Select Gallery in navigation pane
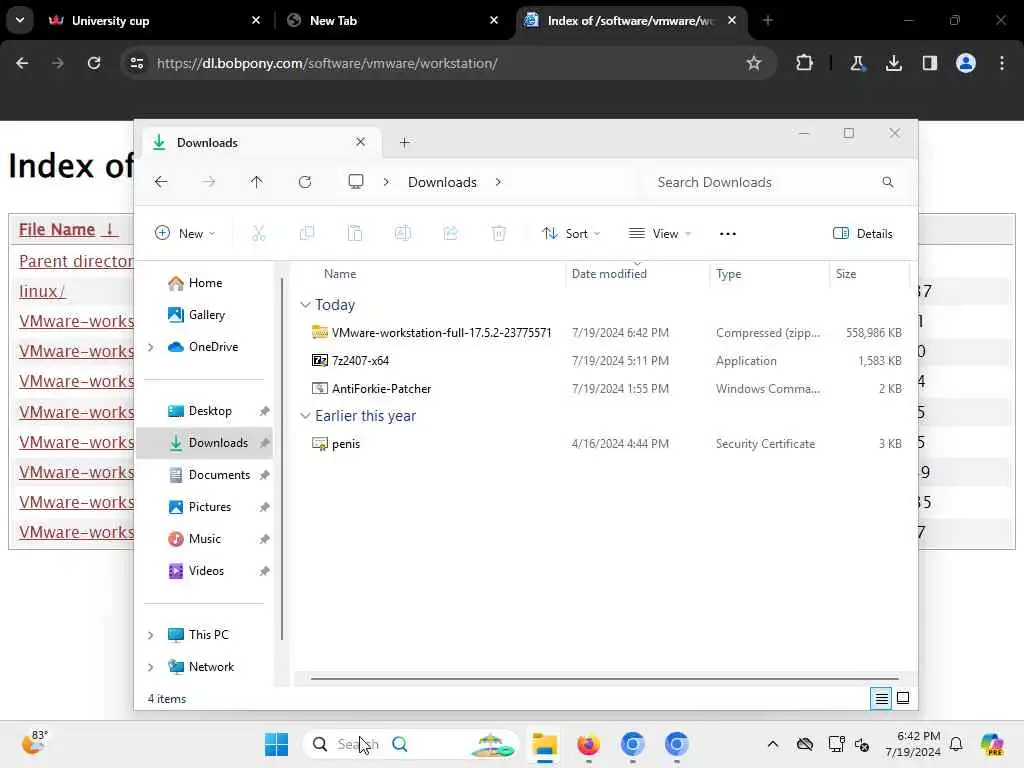This screenshot has height=768, width=1024. coord(206,315)
